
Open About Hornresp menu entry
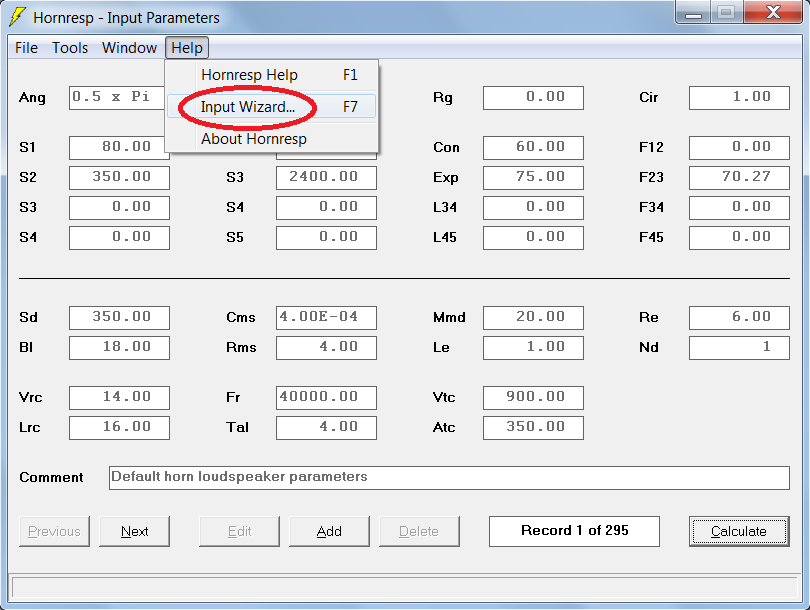271,138
